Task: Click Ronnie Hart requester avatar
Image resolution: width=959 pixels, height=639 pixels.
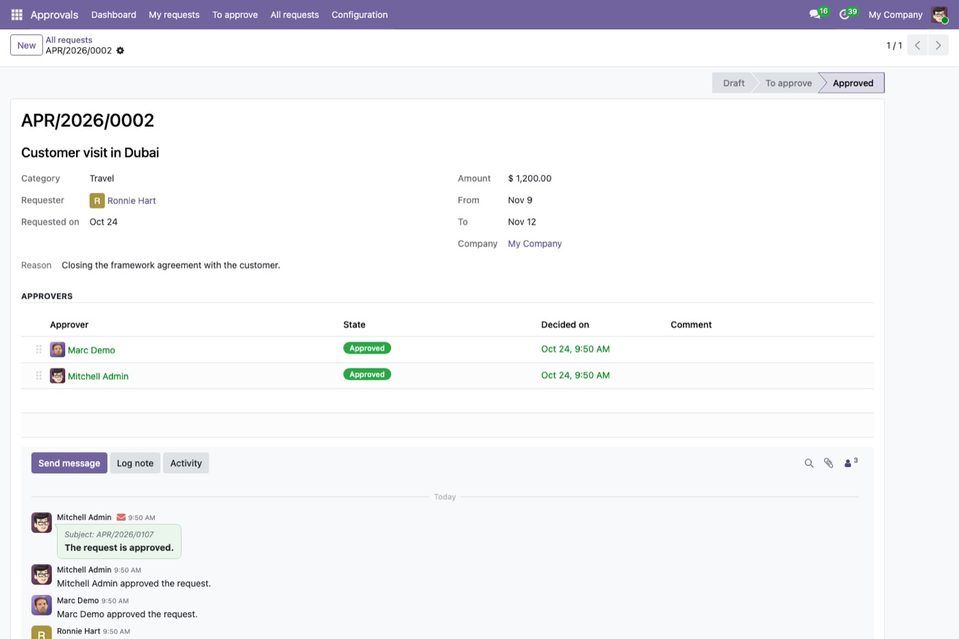Action: pos(97,201)
